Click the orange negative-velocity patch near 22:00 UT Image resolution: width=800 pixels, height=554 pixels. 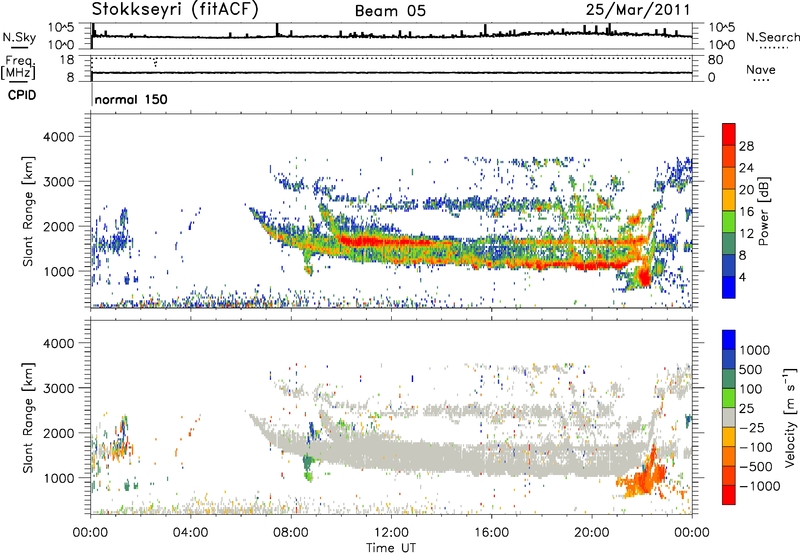click(x=644, y=477)
